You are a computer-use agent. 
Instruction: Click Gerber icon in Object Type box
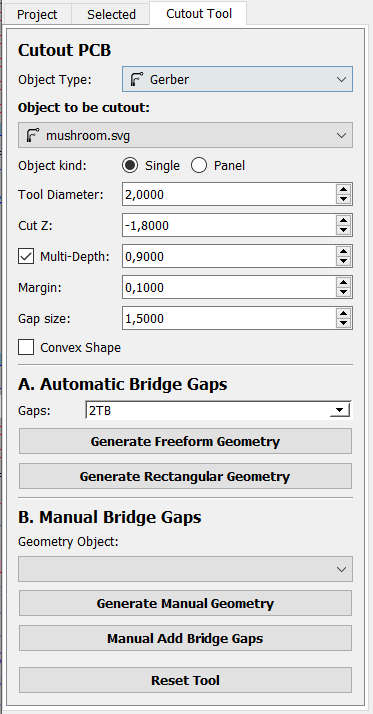point(137,79)
